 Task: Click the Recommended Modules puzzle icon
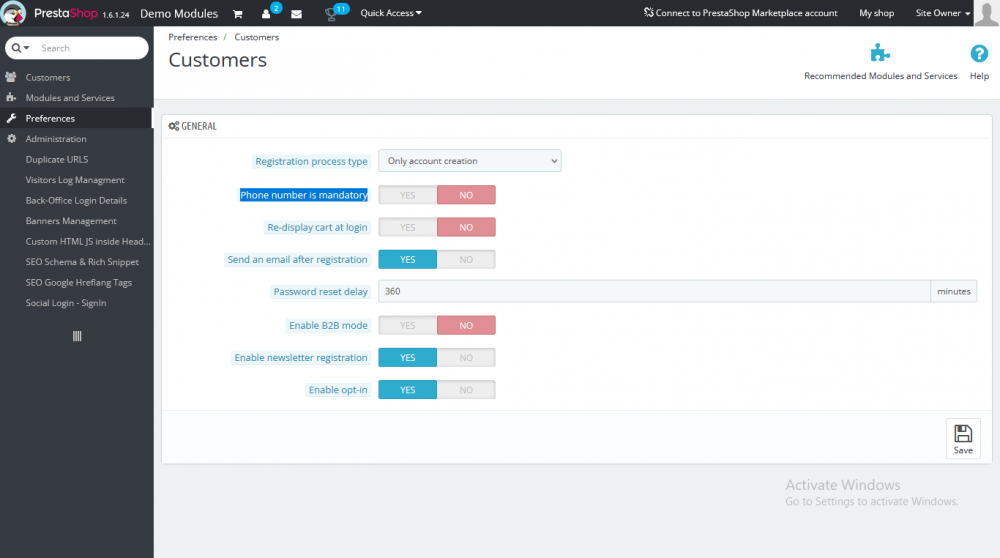click(x=880, y=53)
